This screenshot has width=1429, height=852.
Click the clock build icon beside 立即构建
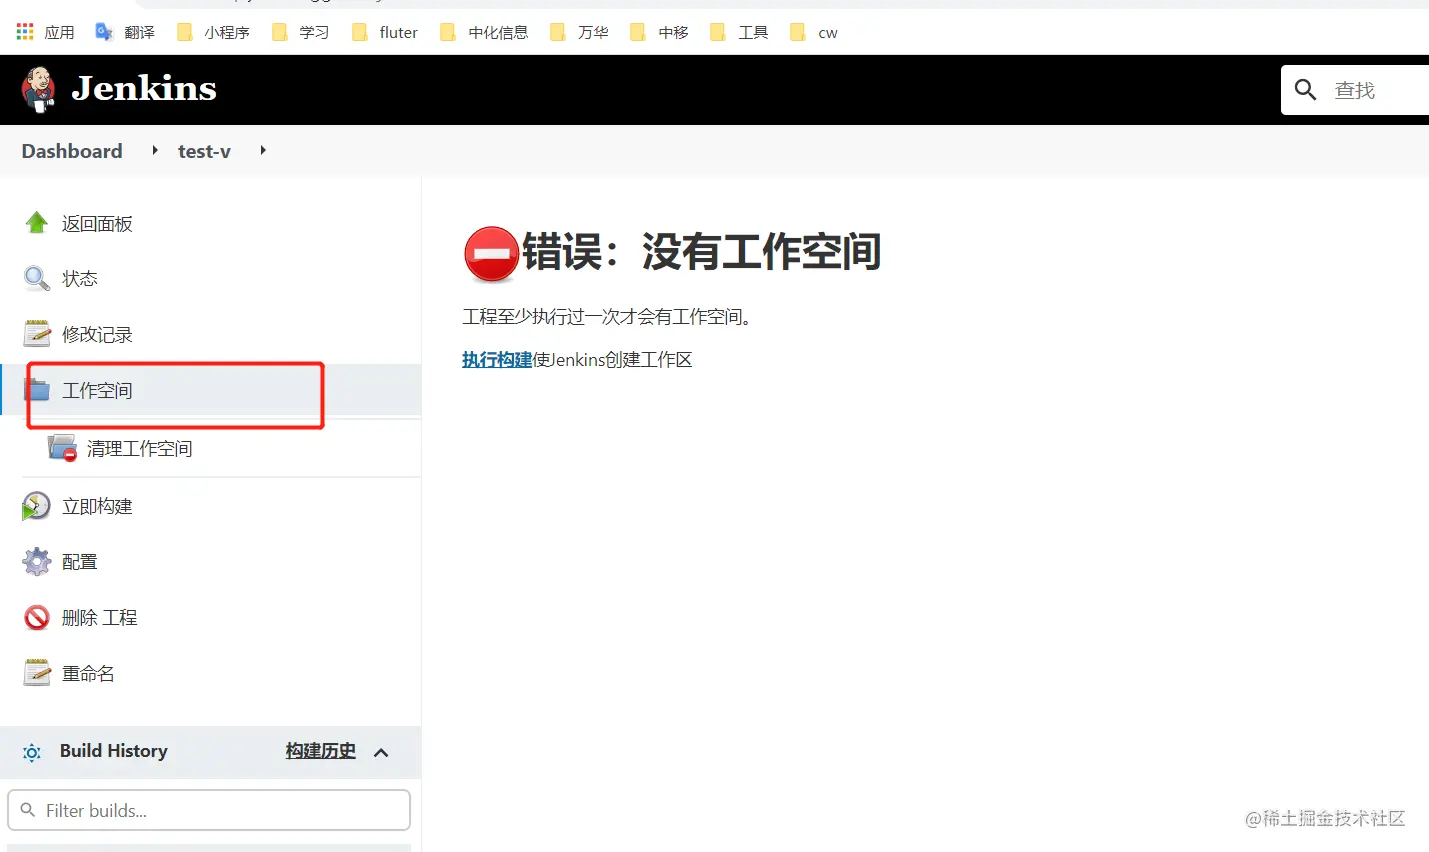pyautogui.click(x=37, y=506)
